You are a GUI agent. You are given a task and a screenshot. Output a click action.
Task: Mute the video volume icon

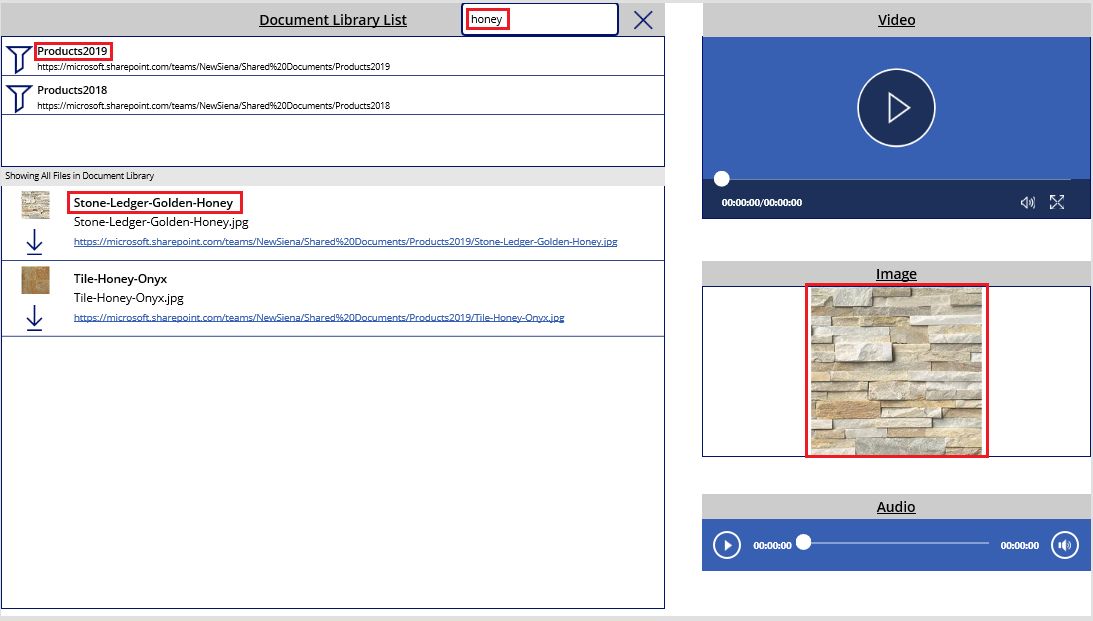point(1027,202)
